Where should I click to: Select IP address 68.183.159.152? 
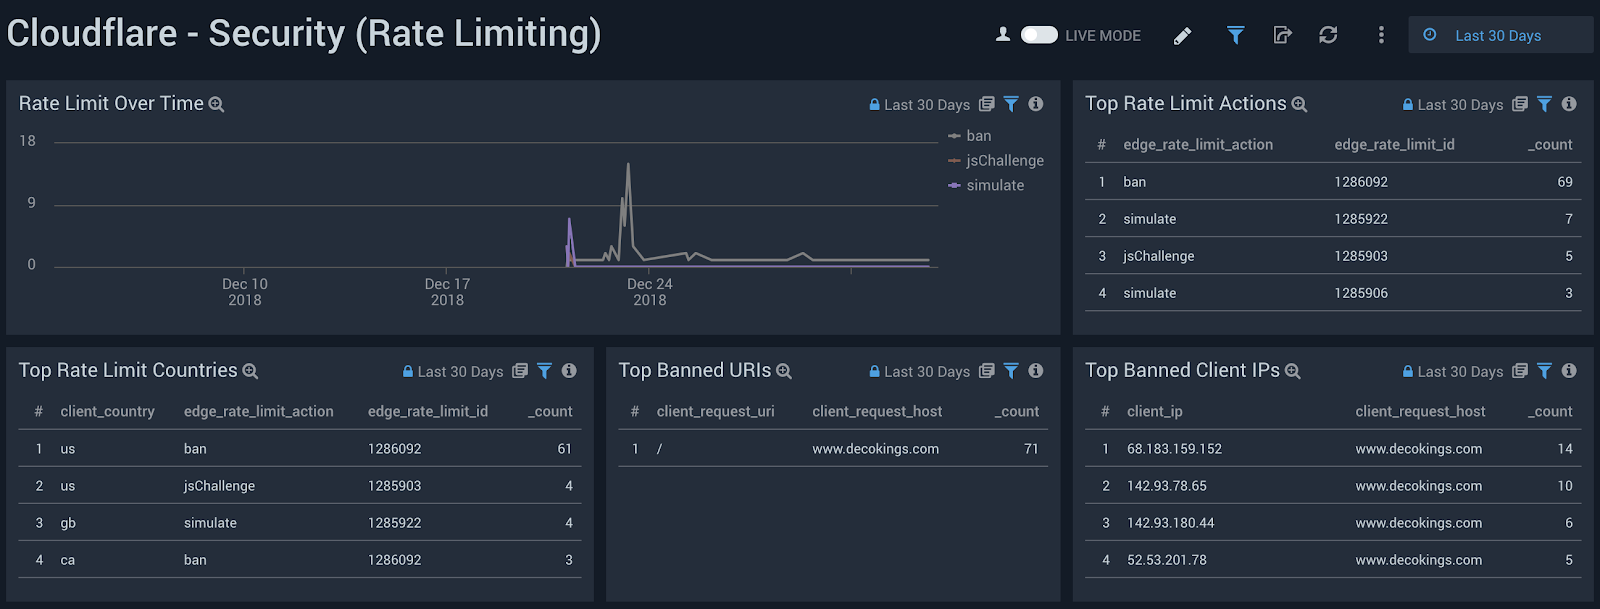[1174, 449]
